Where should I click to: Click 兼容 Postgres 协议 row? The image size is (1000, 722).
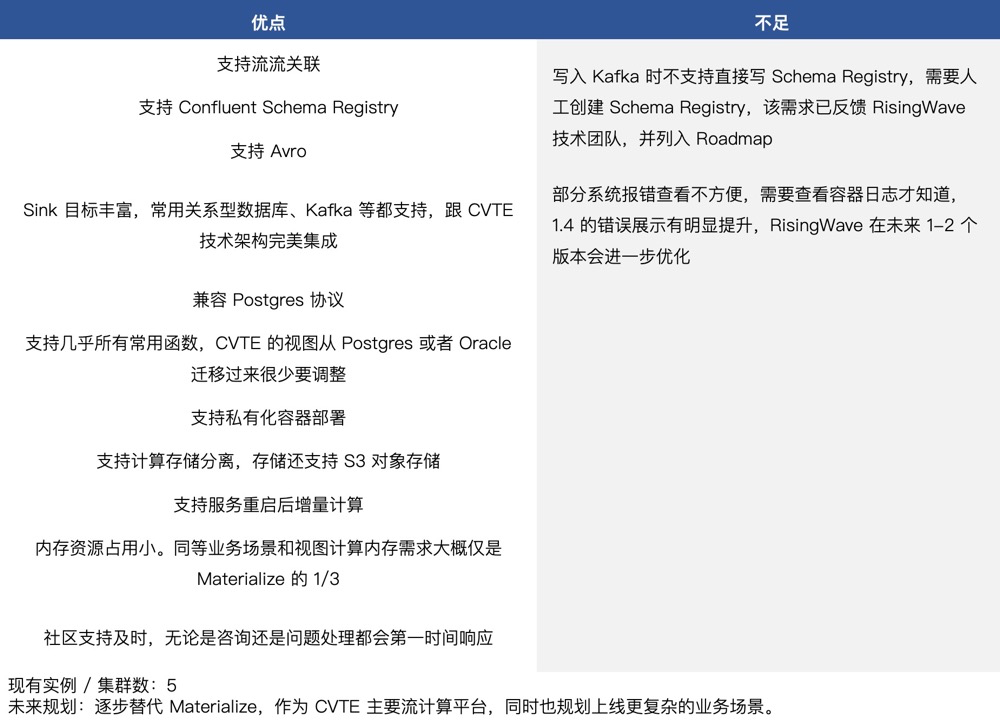tap(268, 300)
